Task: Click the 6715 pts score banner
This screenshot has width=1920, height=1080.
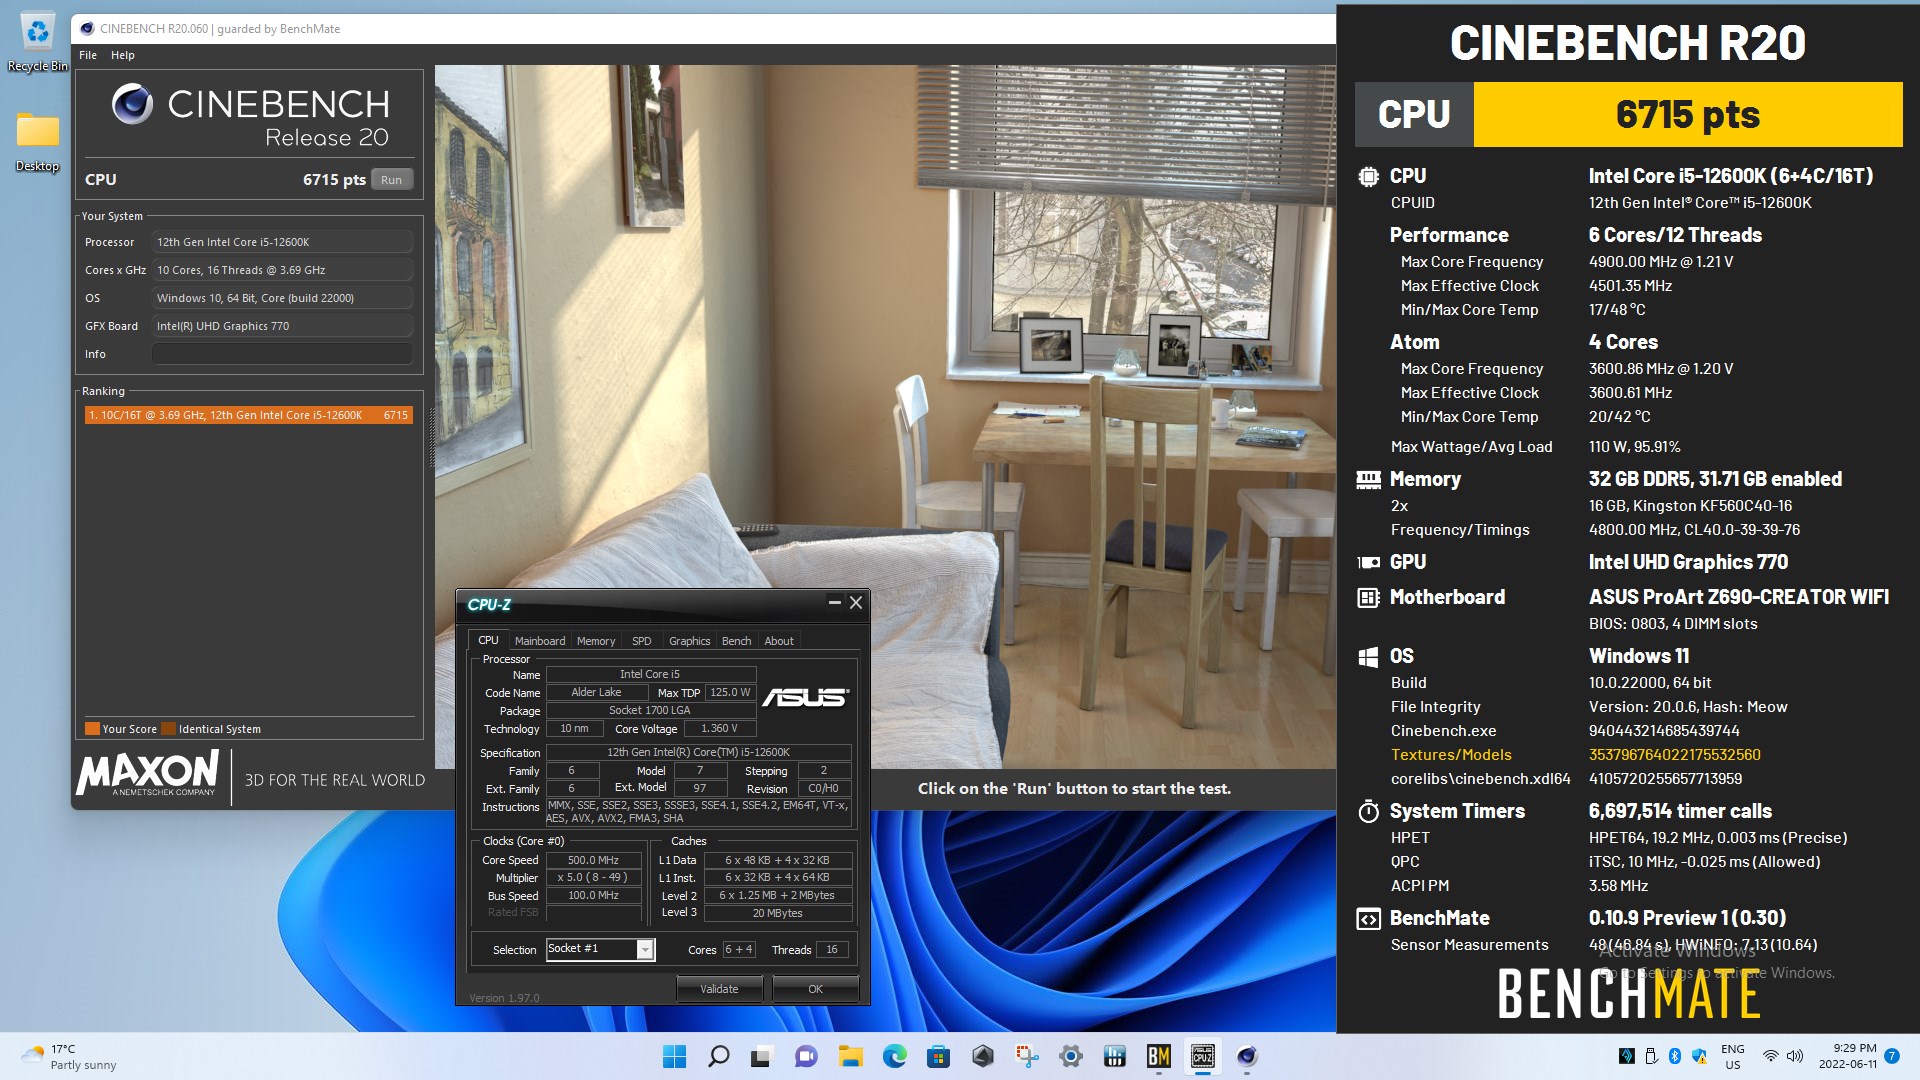Action: tap(1688, 115)
